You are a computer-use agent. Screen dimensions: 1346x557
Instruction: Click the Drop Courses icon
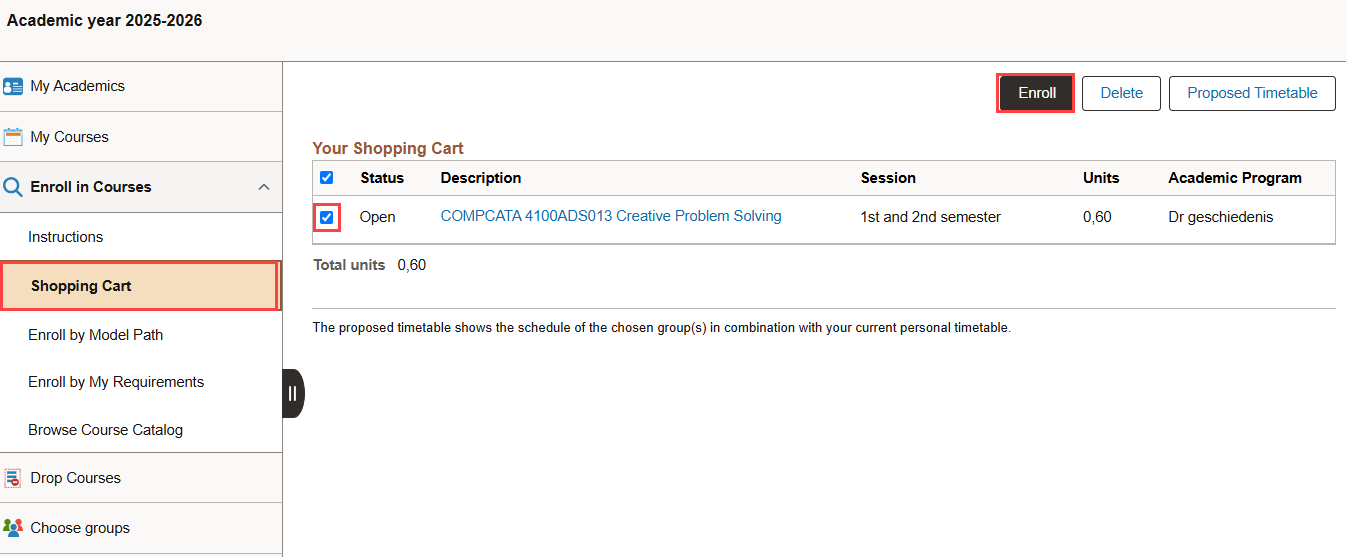[x=13, y=478]
